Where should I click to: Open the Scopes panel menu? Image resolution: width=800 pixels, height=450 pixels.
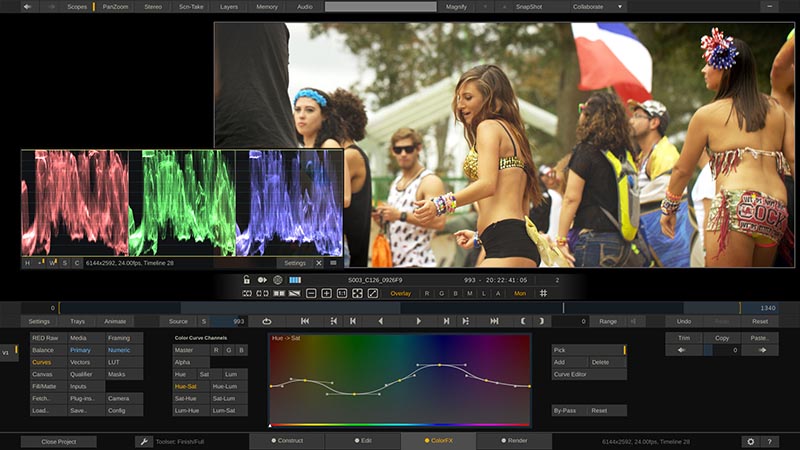(x=76, y=6)
